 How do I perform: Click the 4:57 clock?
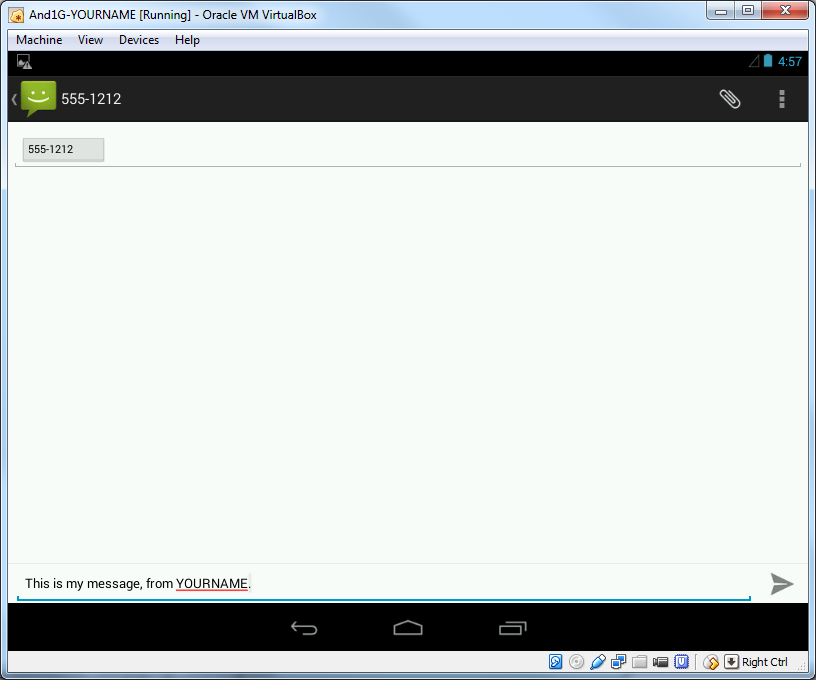point(789,61)
